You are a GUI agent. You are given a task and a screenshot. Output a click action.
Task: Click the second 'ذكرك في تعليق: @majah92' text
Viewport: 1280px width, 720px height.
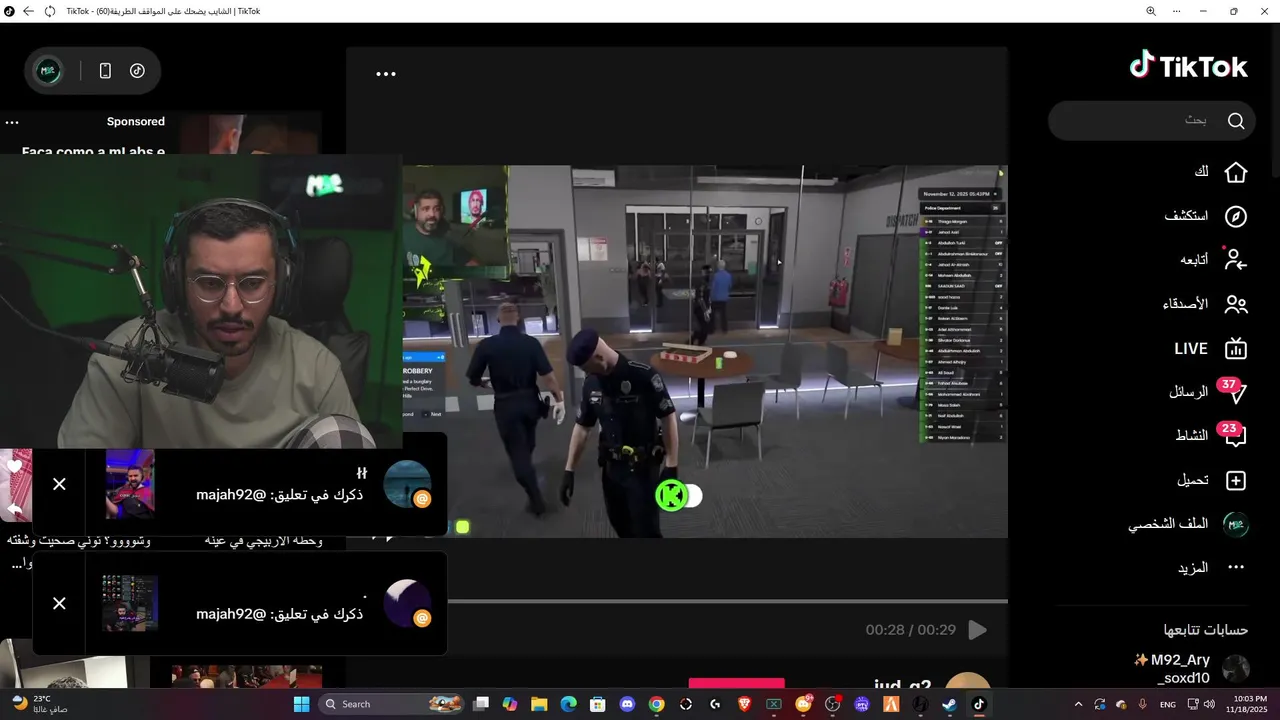coord(280,614)
